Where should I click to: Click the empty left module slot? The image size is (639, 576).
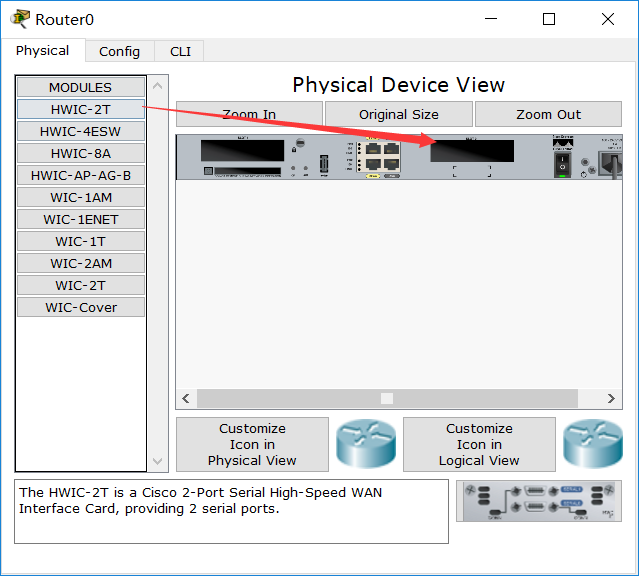[x=242, y=150]
